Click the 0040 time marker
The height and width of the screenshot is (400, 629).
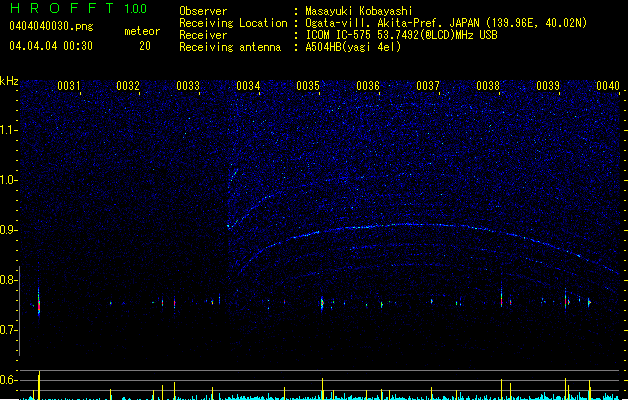[x=608, y=86]
